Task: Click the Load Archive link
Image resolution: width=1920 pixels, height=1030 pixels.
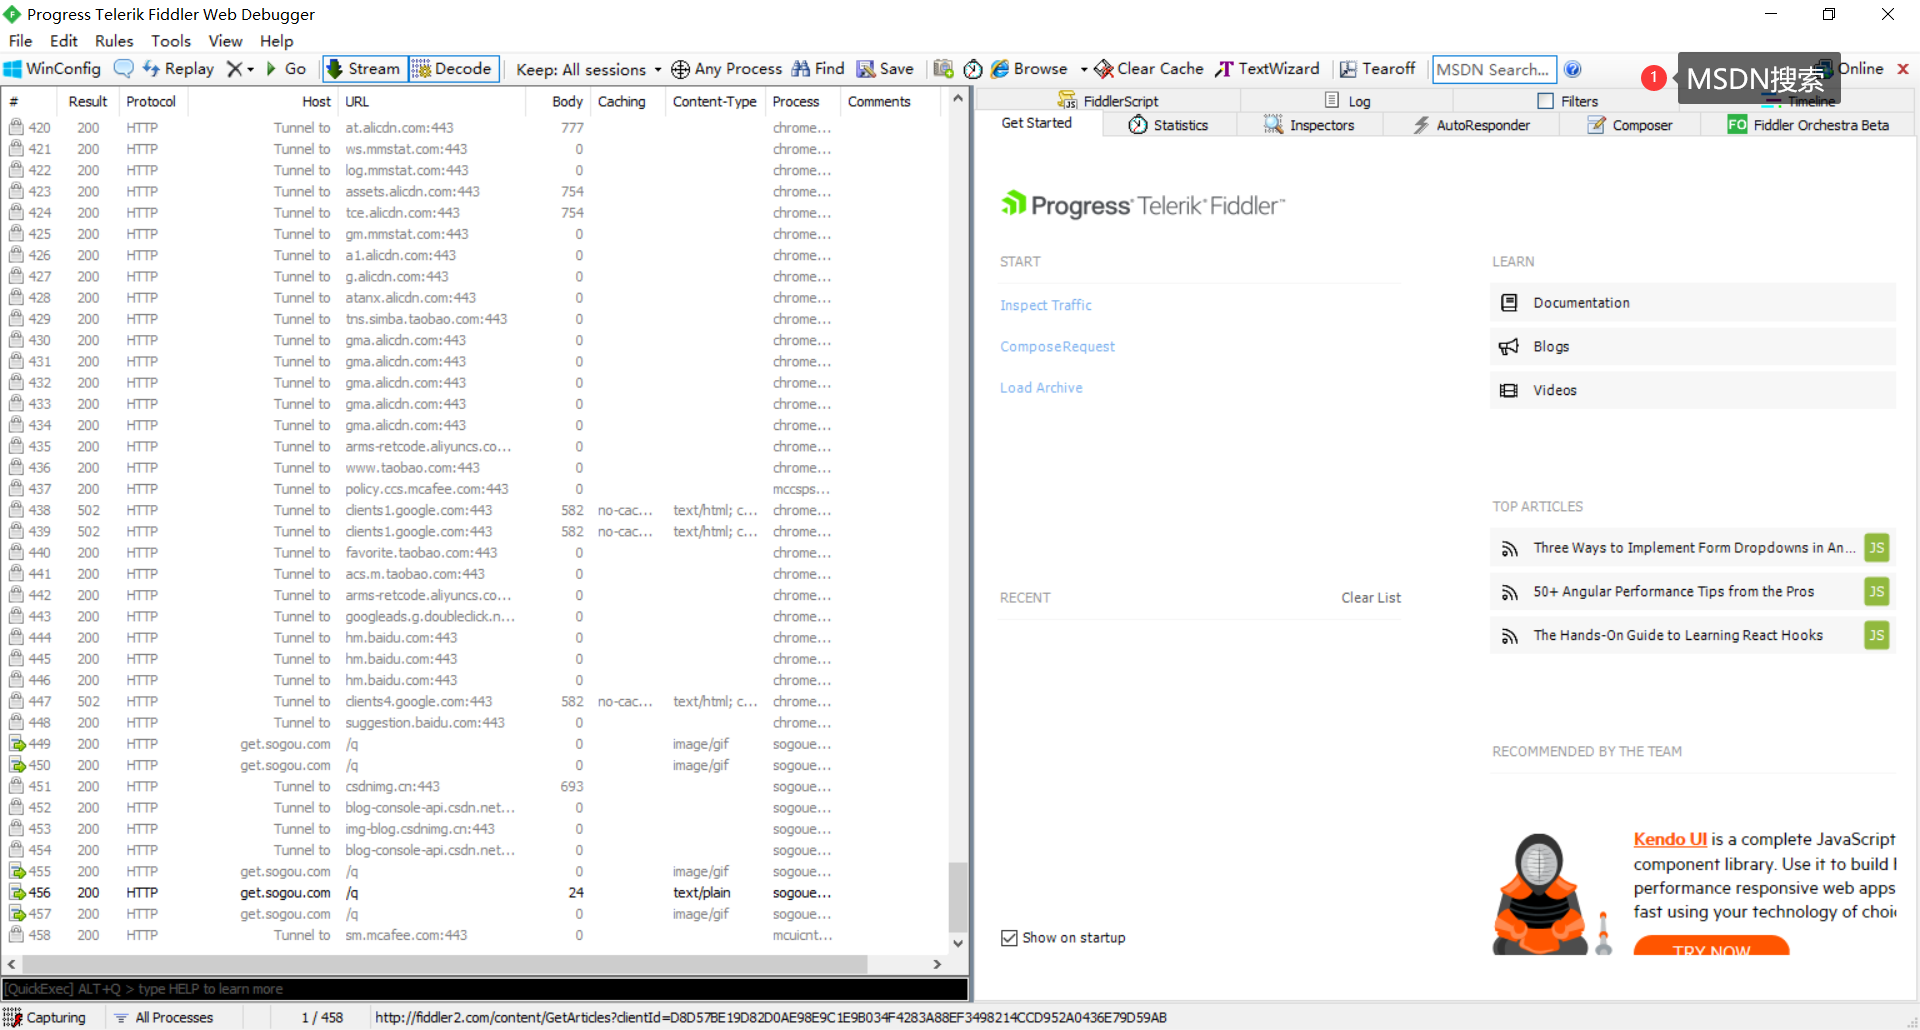Action: [x=1041, y=388]
